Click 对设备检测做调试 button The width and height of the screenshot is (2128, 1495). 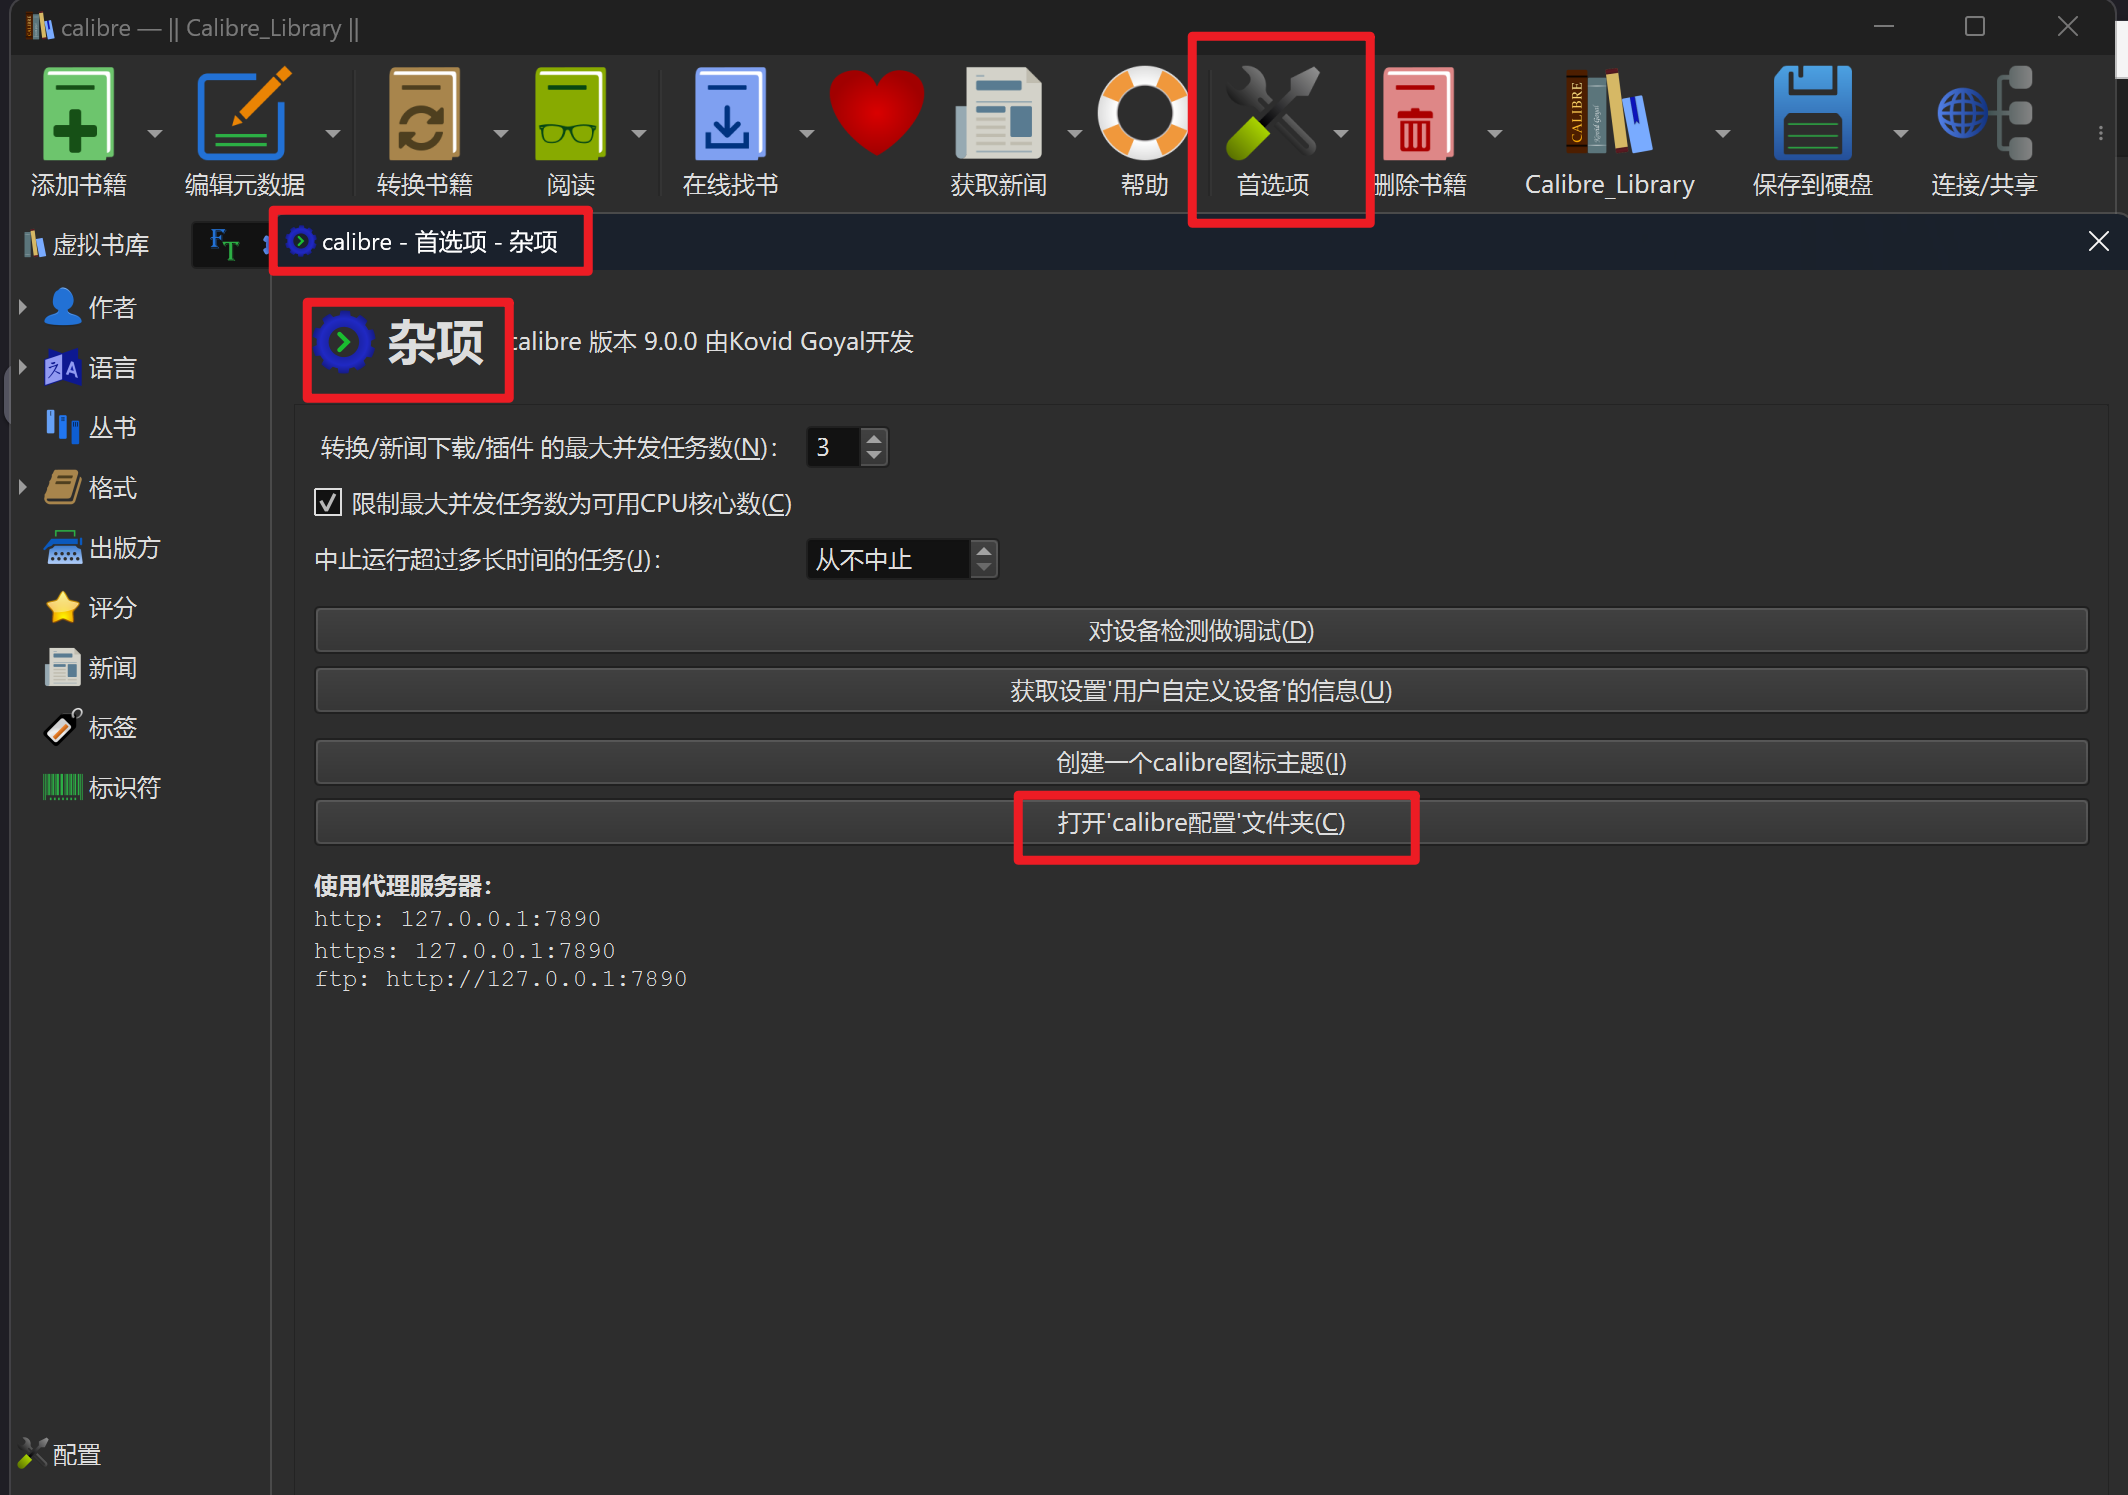[x=1200, y=631]
